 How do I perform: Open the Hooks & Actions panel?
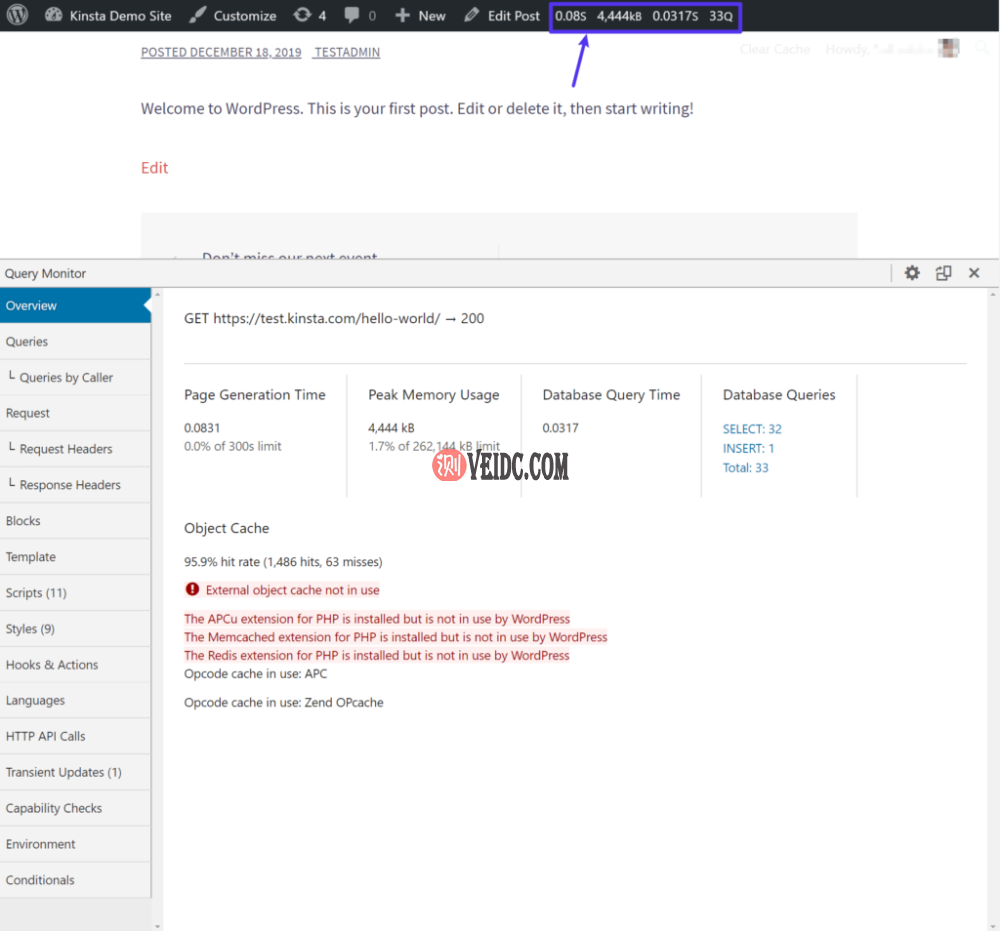click(53, 664)
